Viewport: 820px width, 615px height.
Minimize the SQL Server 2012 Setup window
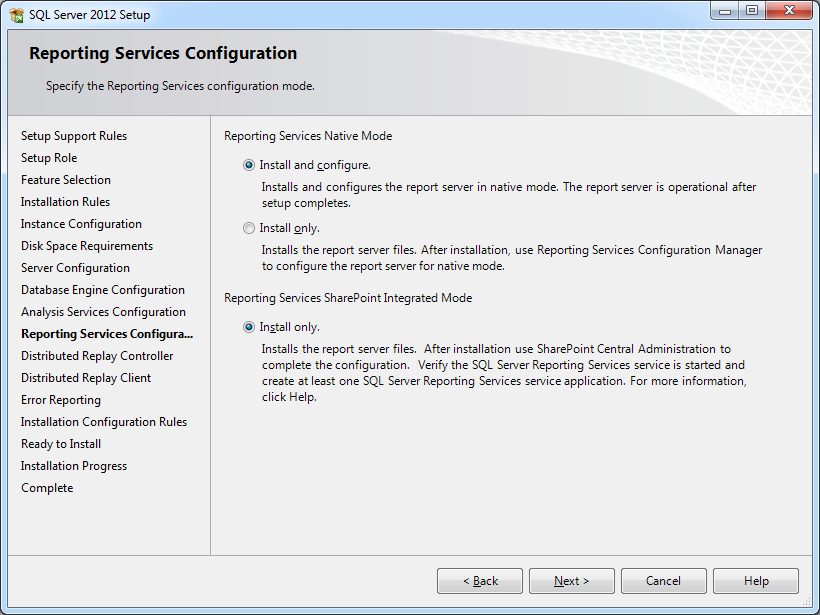coord(725,10)
